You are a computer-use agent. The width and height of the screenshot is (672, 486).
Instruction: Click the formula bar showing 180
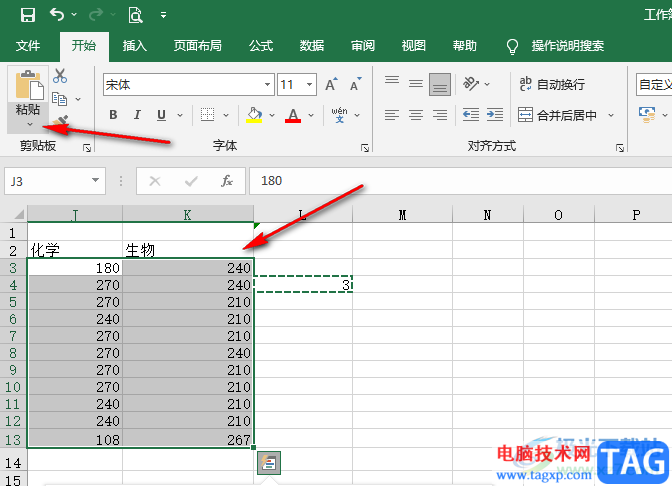pyautogui.click(x=460, y=181)
